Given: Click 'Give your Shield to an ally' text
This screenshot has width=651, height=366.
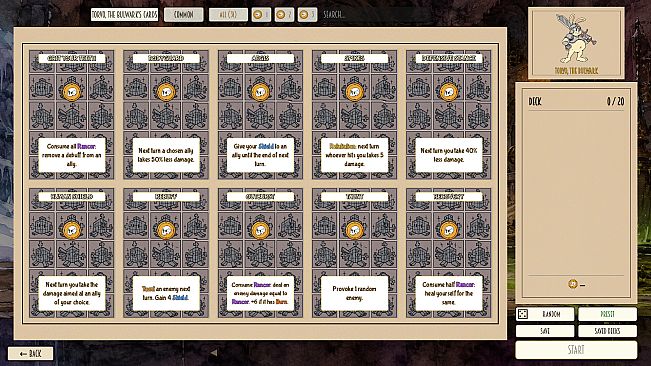Looking at the screenshot, I should (260, 155).
